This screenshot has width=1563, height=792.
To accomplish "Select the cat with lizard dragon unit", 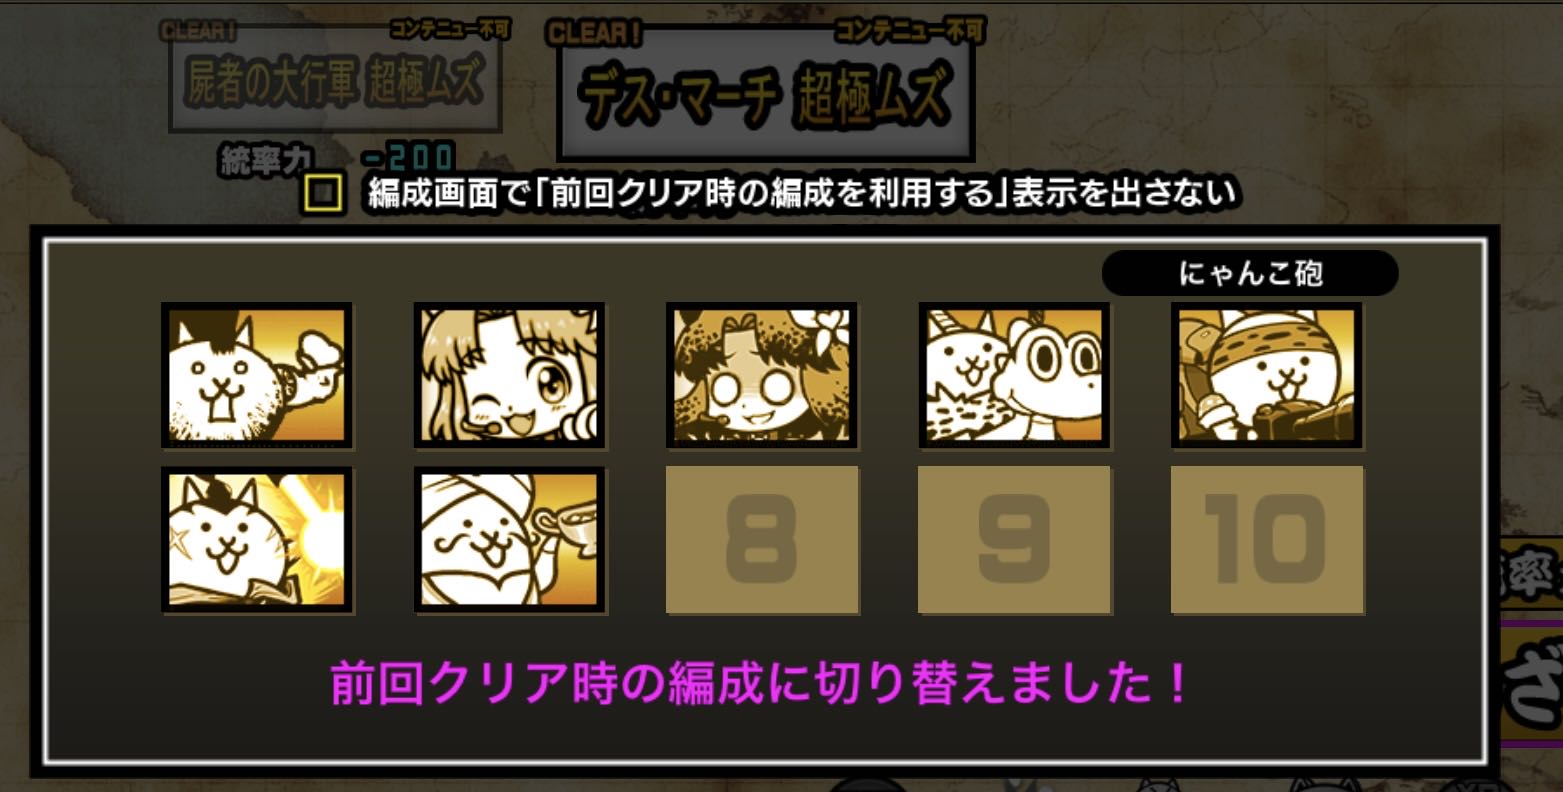I will click(1014, 375).
